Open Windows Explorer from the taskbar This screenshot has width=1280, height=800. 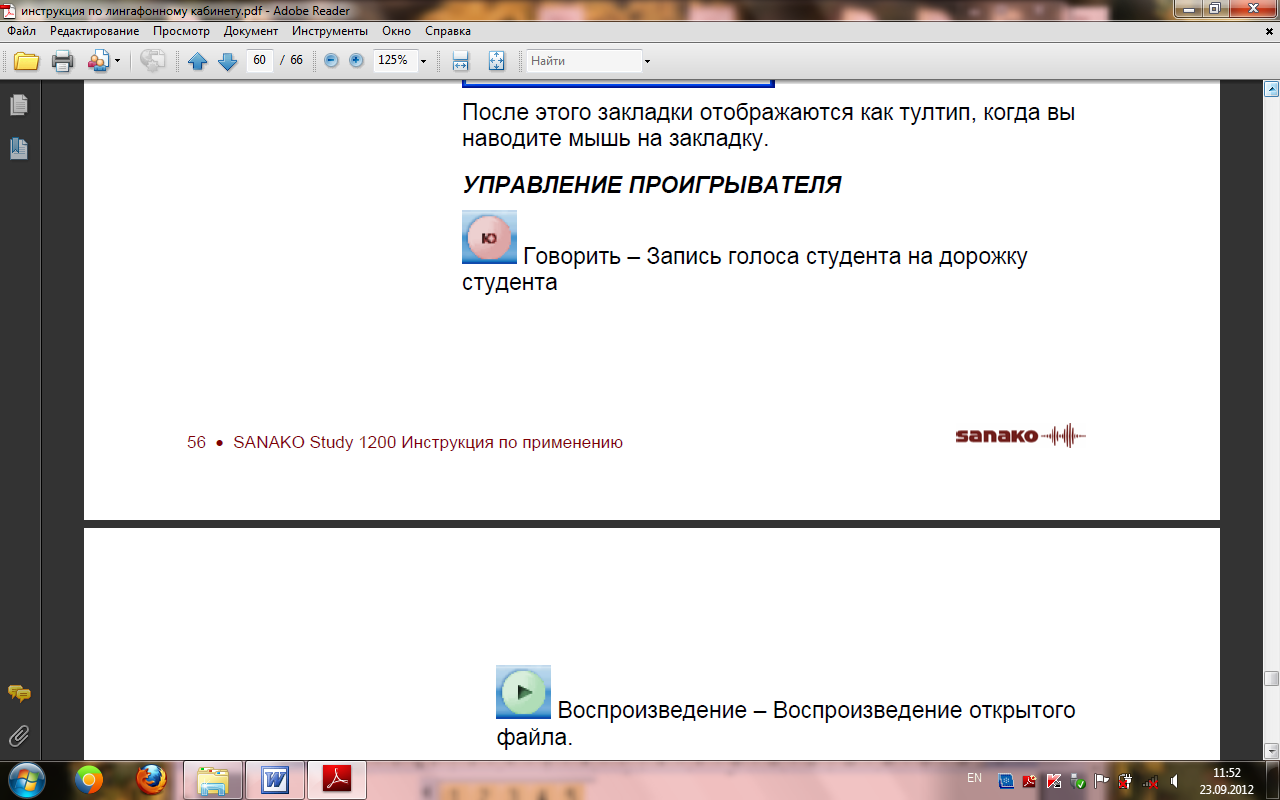tap(213, 780)
